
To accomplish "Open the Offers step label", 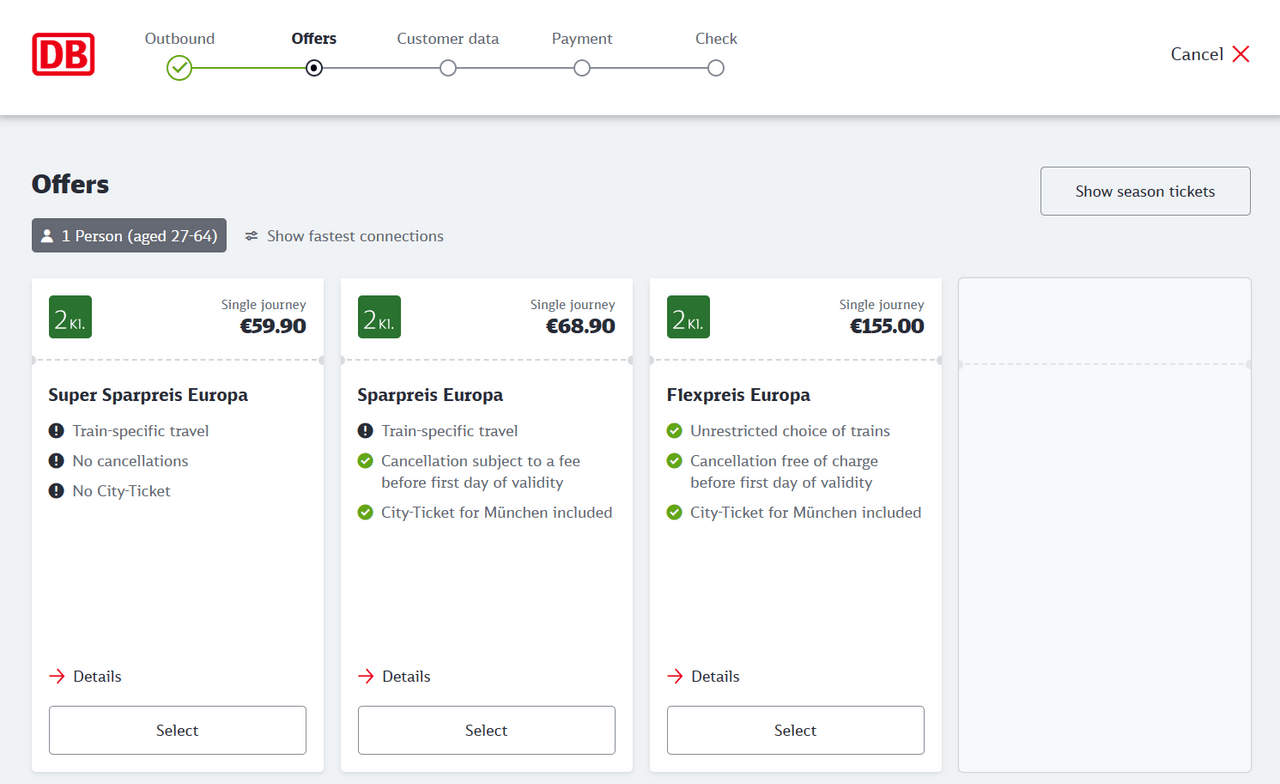I will coord(314,39).
